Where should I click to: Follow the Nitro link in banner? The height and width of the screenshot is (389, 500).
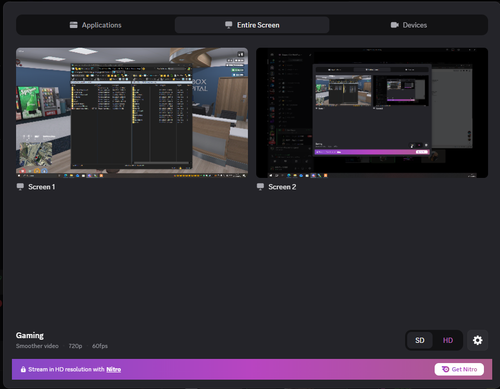(x=114, y=369)
